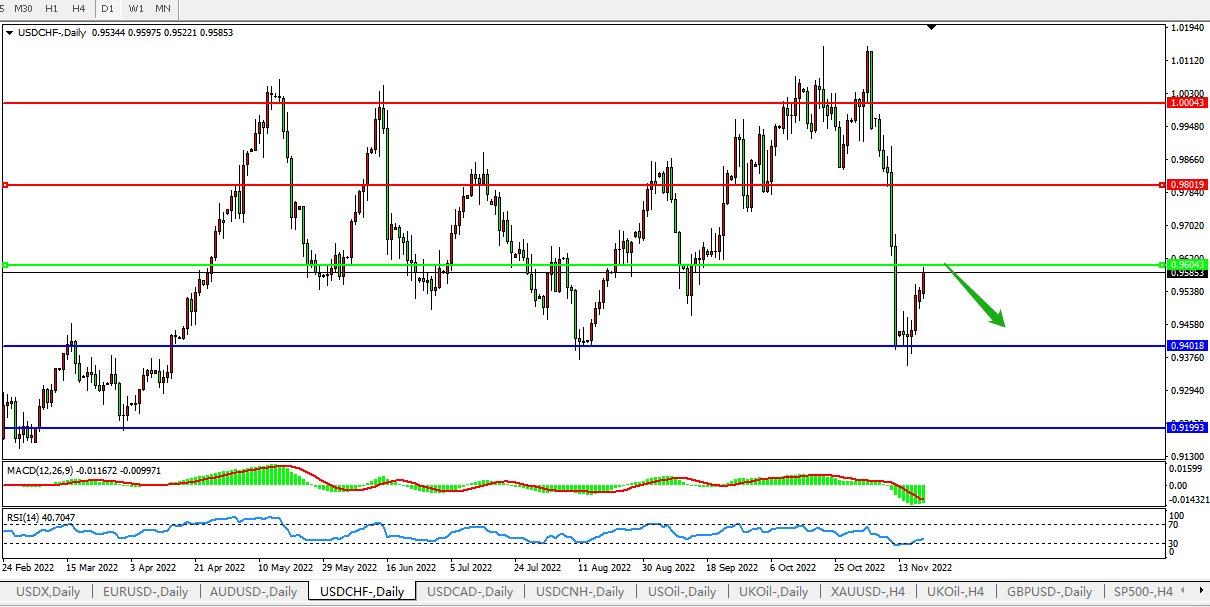Open the EURUSD-,Daily chart tab
The height and width of the screenshot is (607, 1210).
[x=145, y=591]
